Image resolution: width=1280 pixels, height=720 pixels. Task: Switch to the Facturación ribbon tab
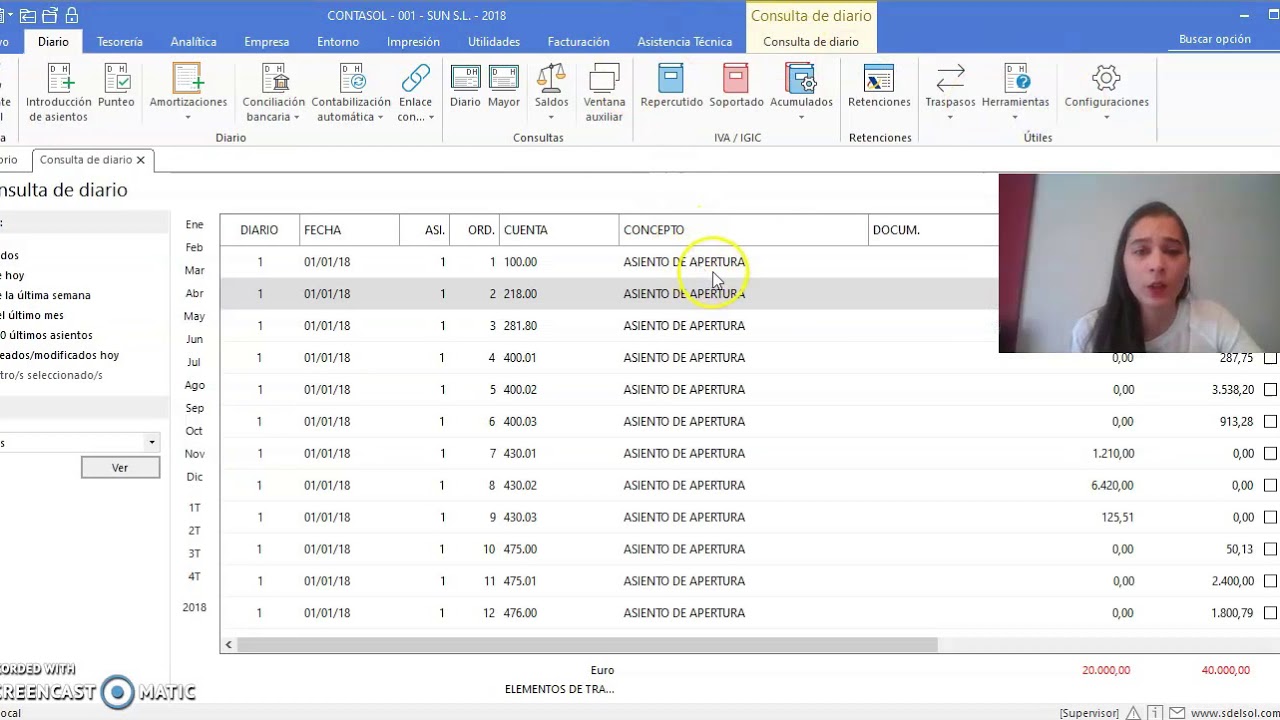(578, 42)
